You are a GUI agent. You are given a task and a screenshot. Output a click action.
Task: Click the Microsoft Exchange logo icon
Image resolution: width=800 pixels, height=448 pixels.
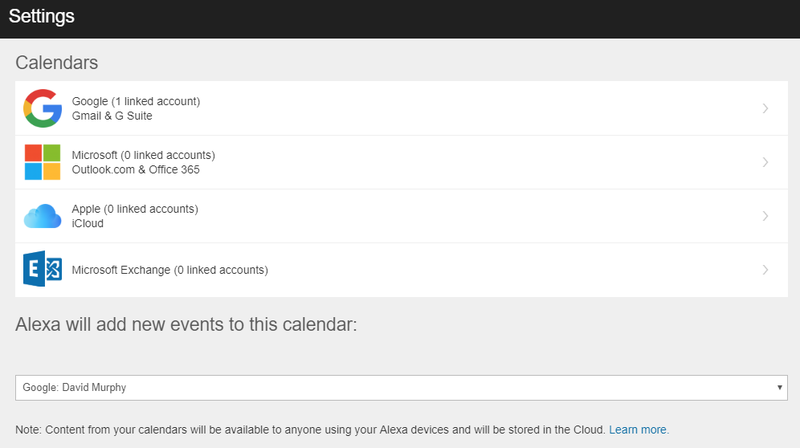[x=42, y=268]
